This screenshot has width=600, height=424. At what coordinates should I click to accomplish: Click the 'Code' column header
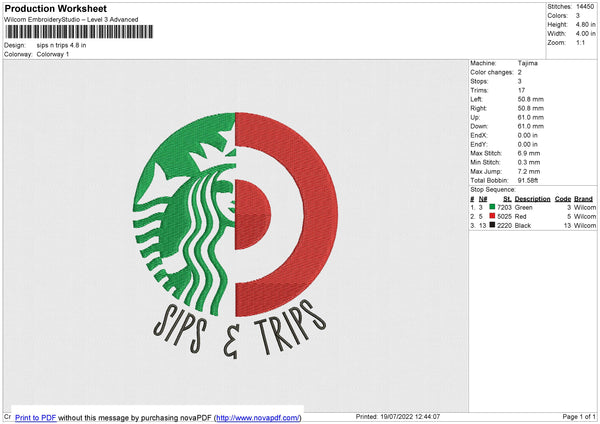[x=563, y=199]
